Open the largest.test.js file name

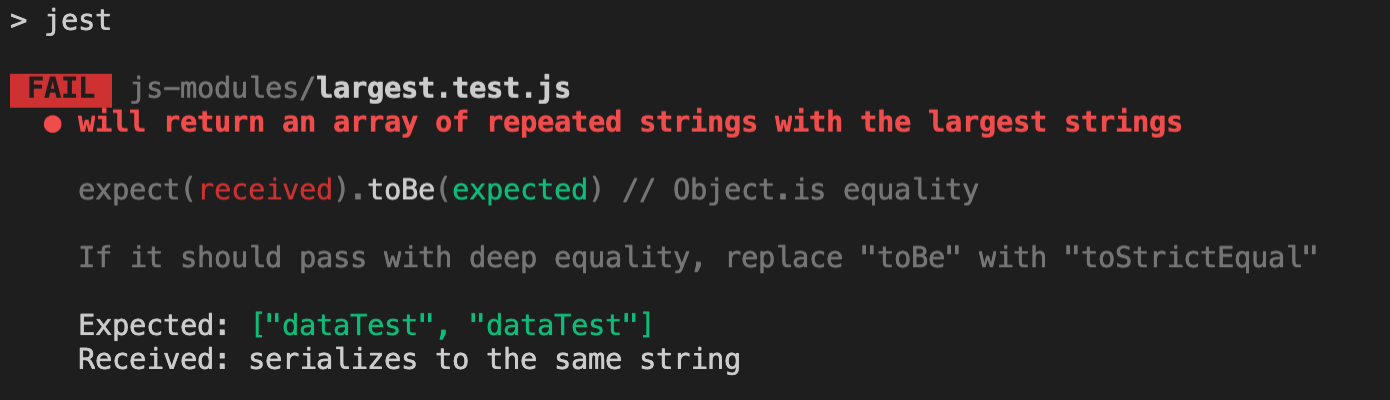click(443, 89)
